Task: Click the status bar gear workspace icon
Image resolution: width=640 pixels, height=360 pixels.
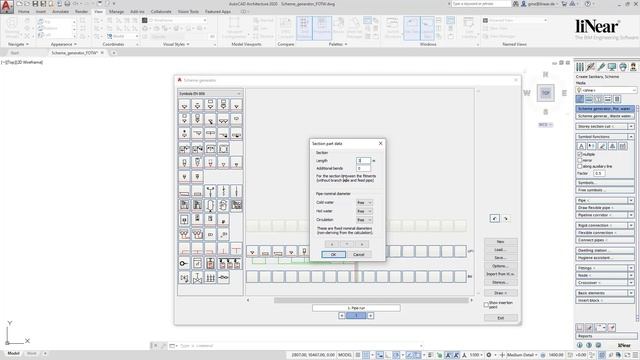Action: pyautogui.click(x=489, y=355)
